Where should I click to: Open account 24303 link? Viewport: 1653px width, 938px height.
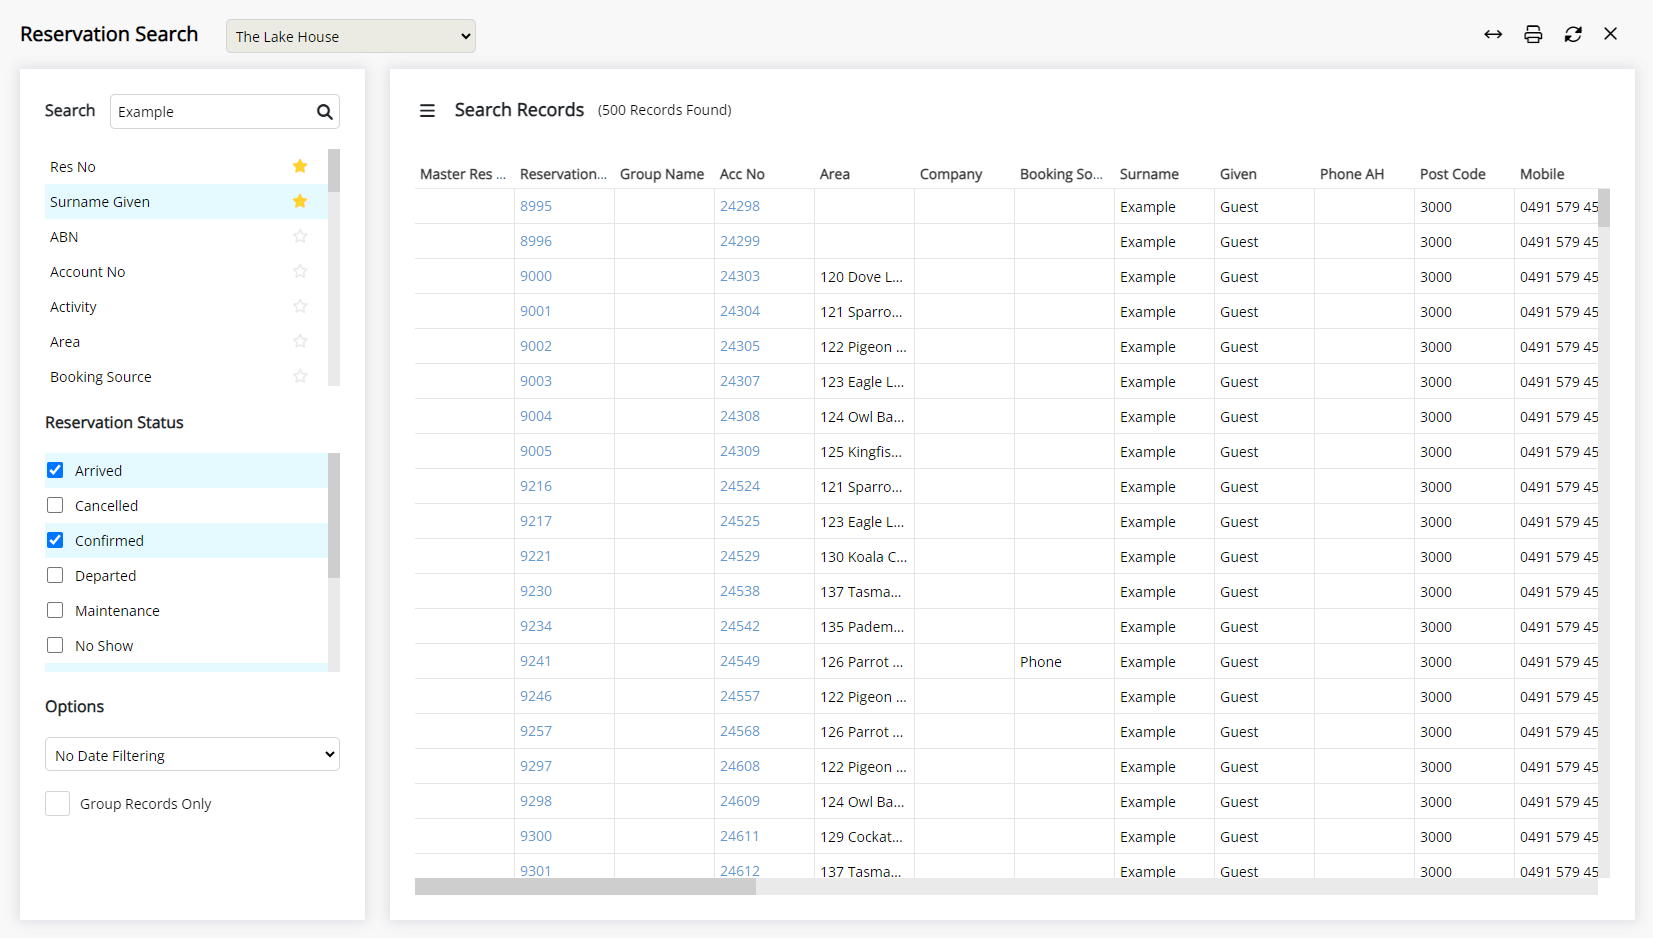(740, 276)
